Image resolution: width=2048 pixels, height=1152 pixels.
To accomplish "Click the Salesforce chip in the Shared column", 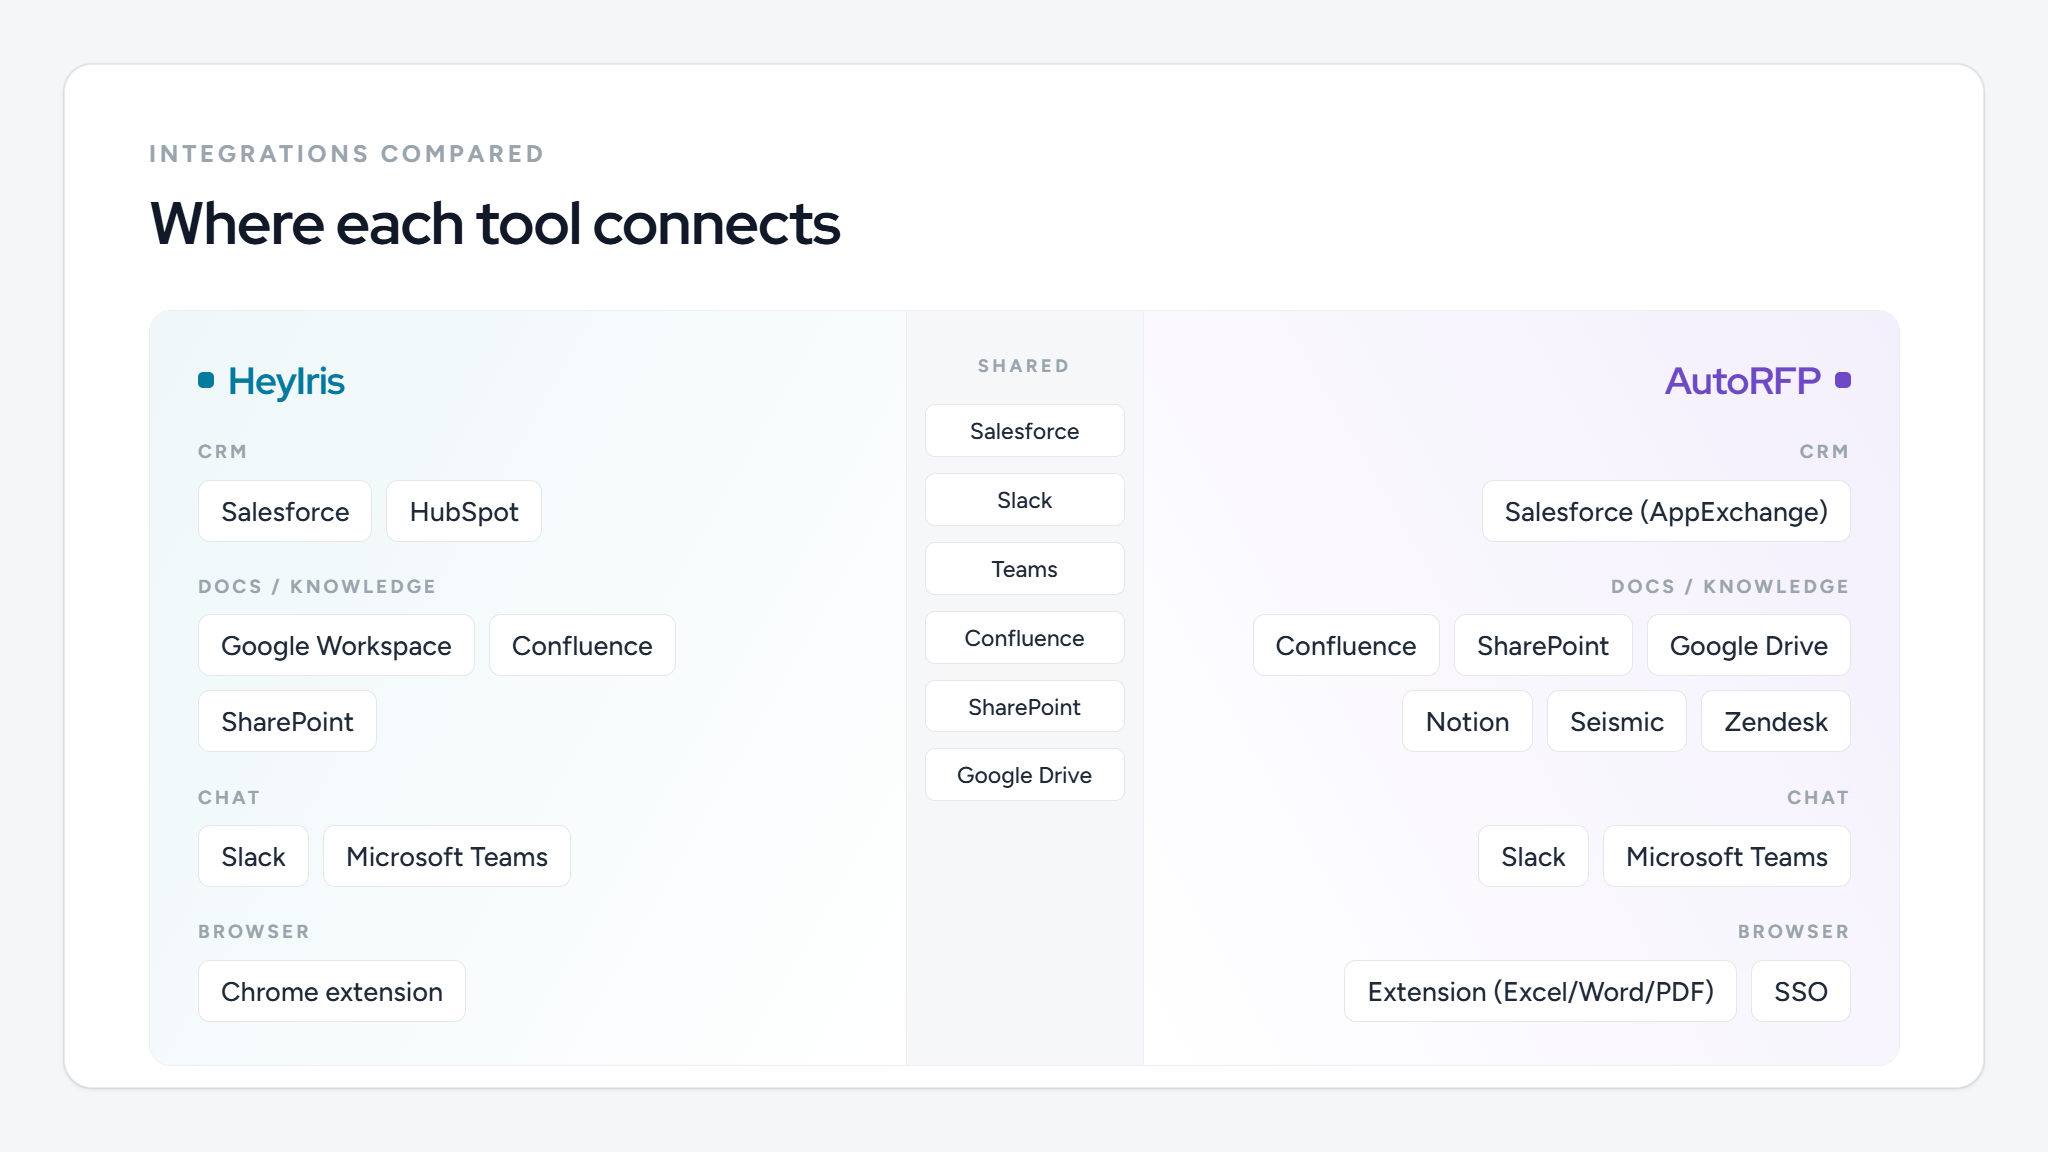I will [1025, 431].
